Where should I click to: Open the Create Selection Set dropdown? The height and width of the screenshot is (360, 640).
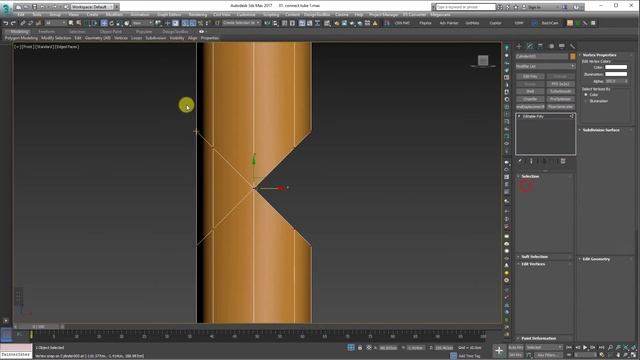[241, 23]
